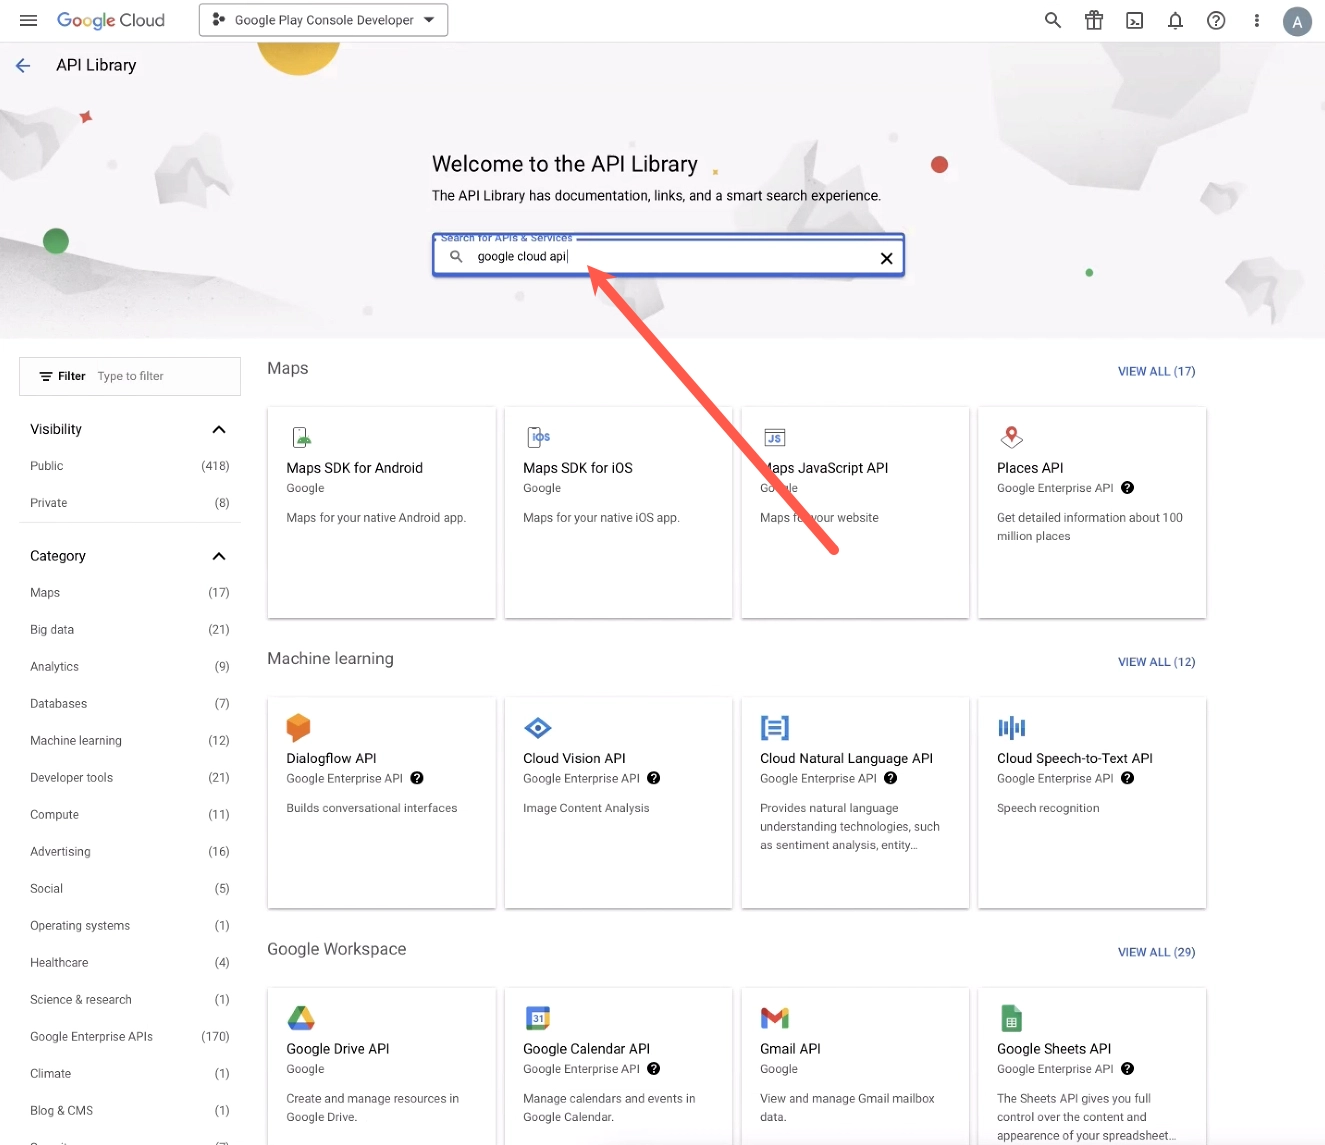This screenshot has height=1145, width=1325.
Task: Click the Cloud Vision API enterprise info icon
Action: point(654,778)
